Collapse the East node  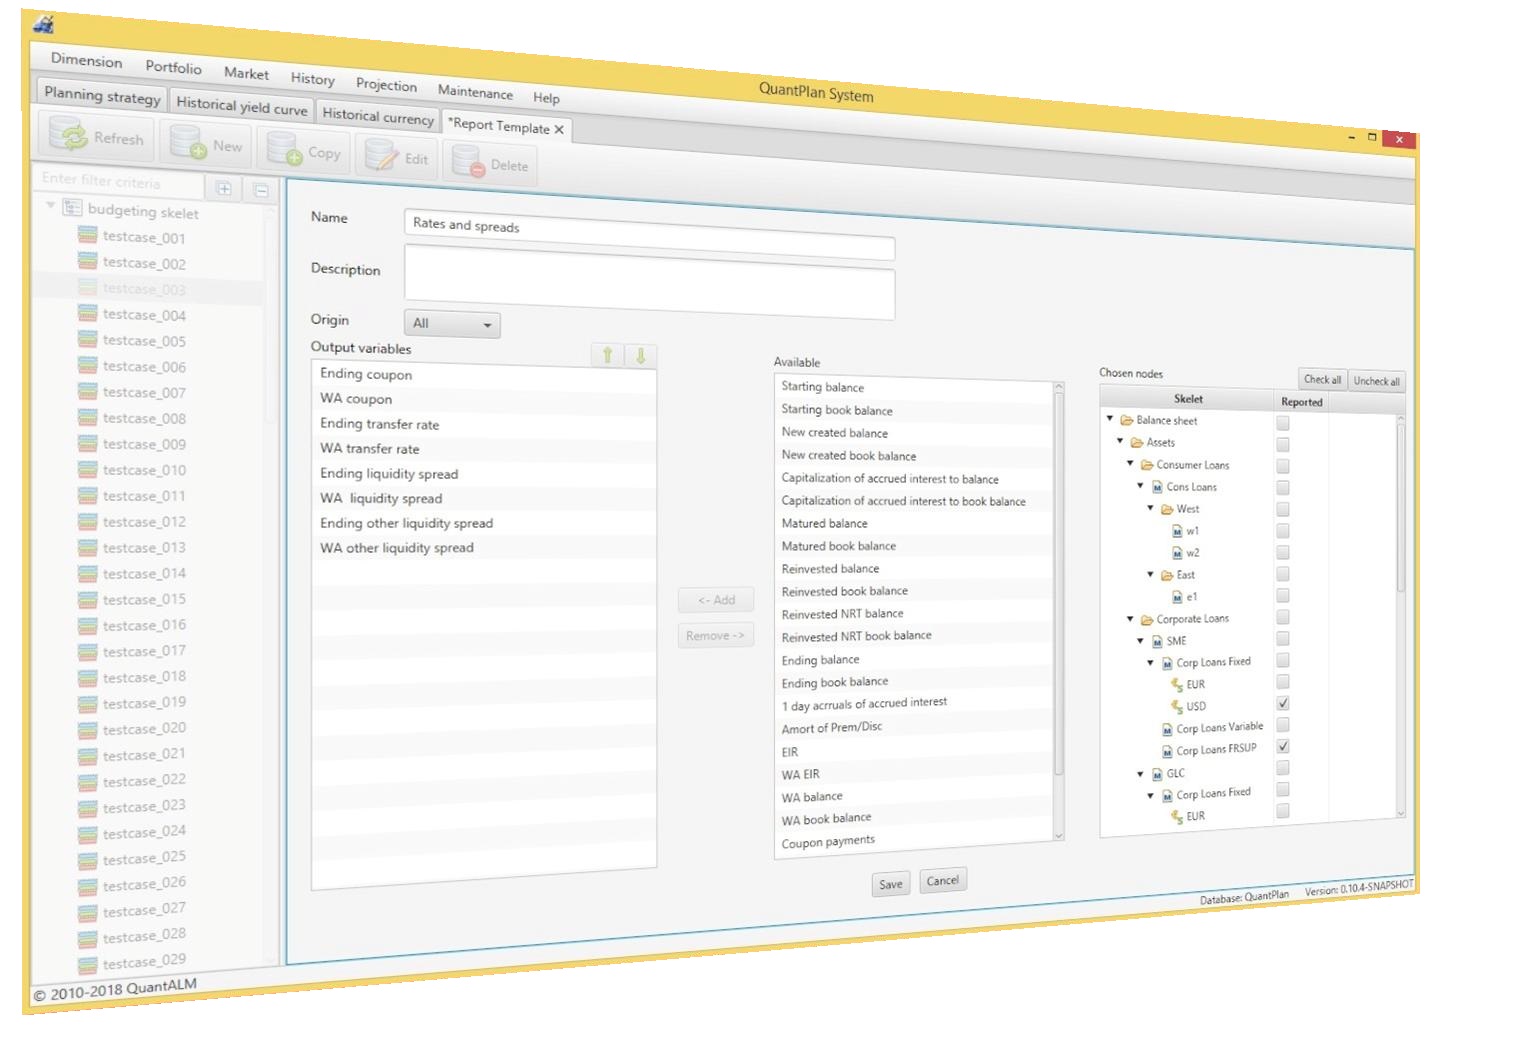pyautogui.click(x=1150, y=574)
